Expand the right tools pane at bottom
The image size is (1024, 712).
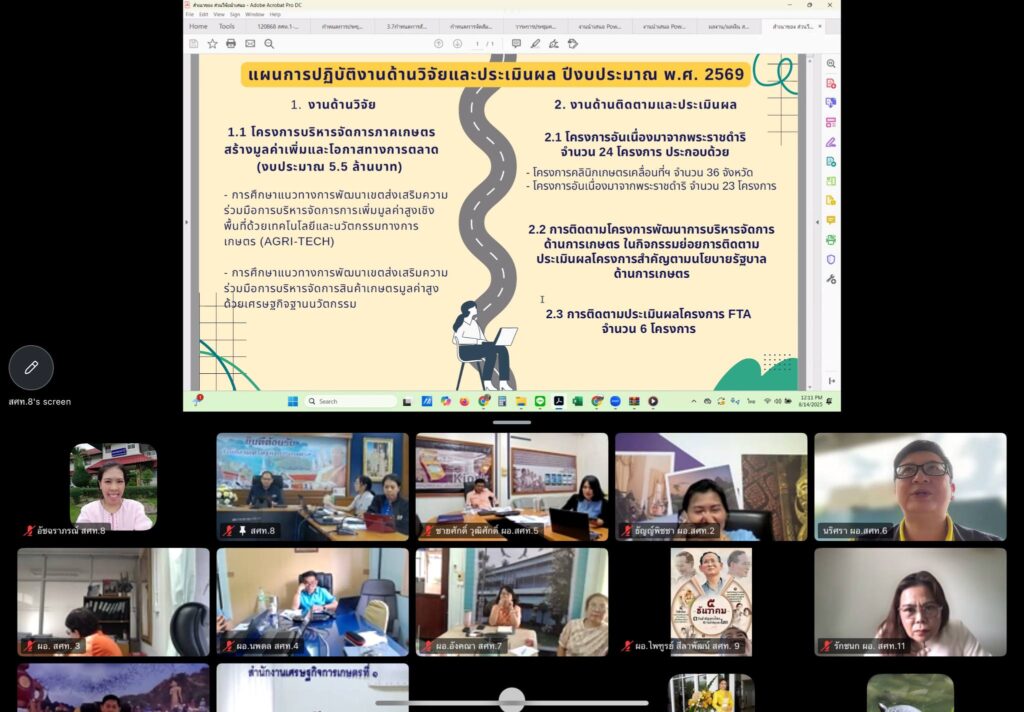(831, 381)
